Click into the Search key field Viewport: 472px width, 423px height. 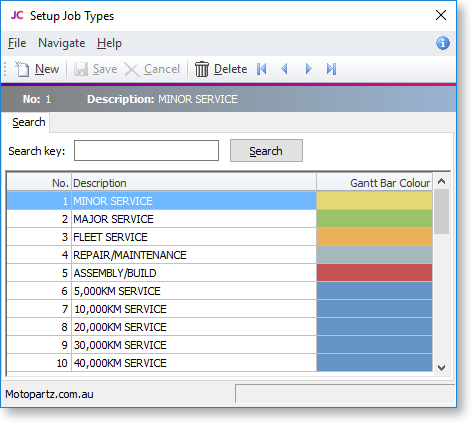click(146, 151)
